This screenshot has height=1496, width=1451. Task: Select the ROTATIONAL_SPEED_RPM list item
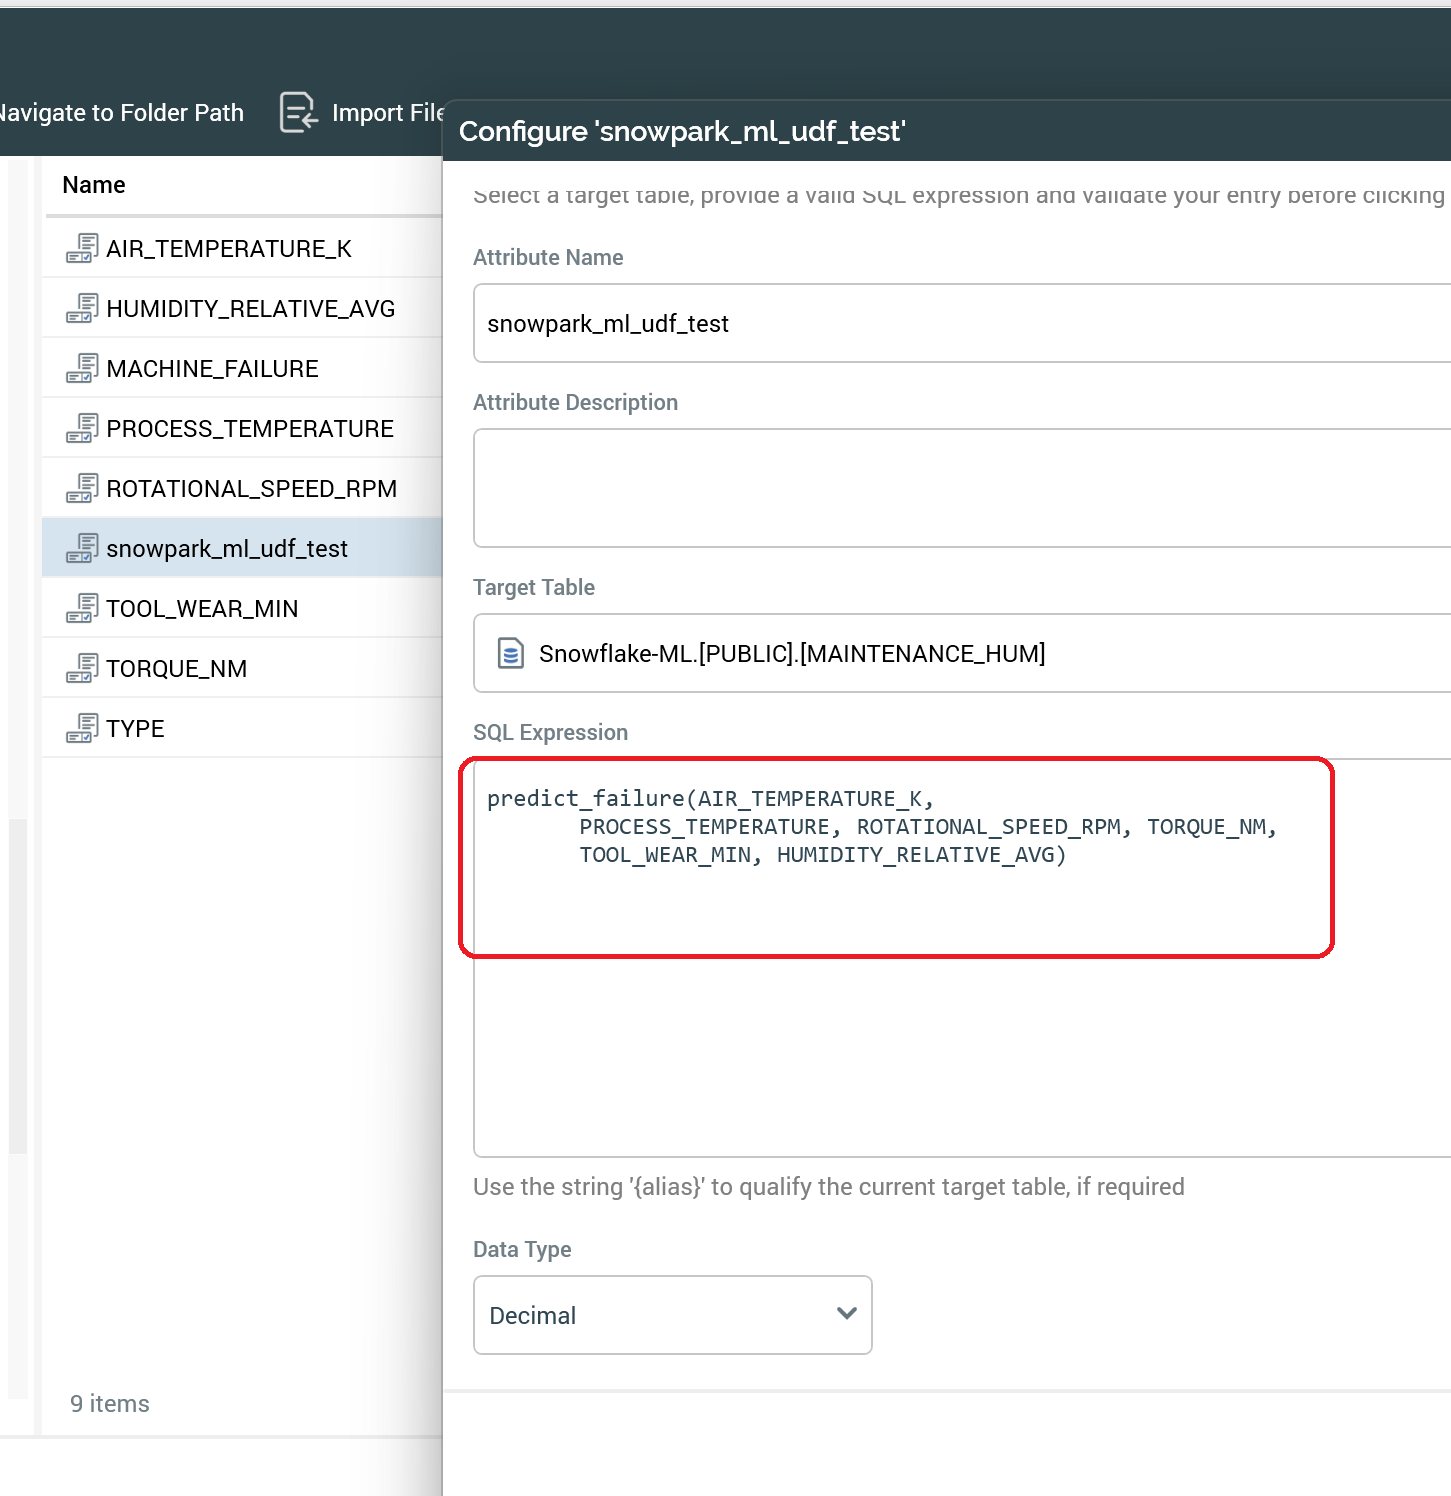coord(251,488)
